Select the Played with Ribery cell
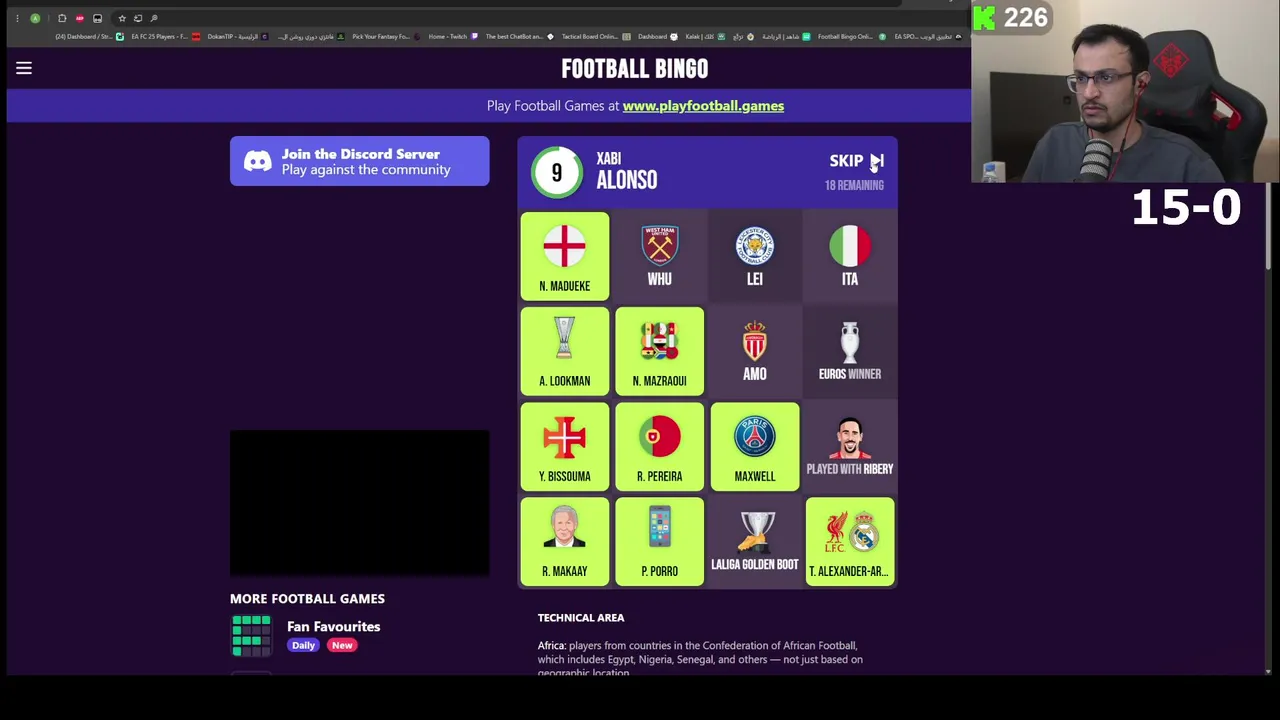Image resolution: width=1280 pixels, height=720 pixels. point(849,446)
